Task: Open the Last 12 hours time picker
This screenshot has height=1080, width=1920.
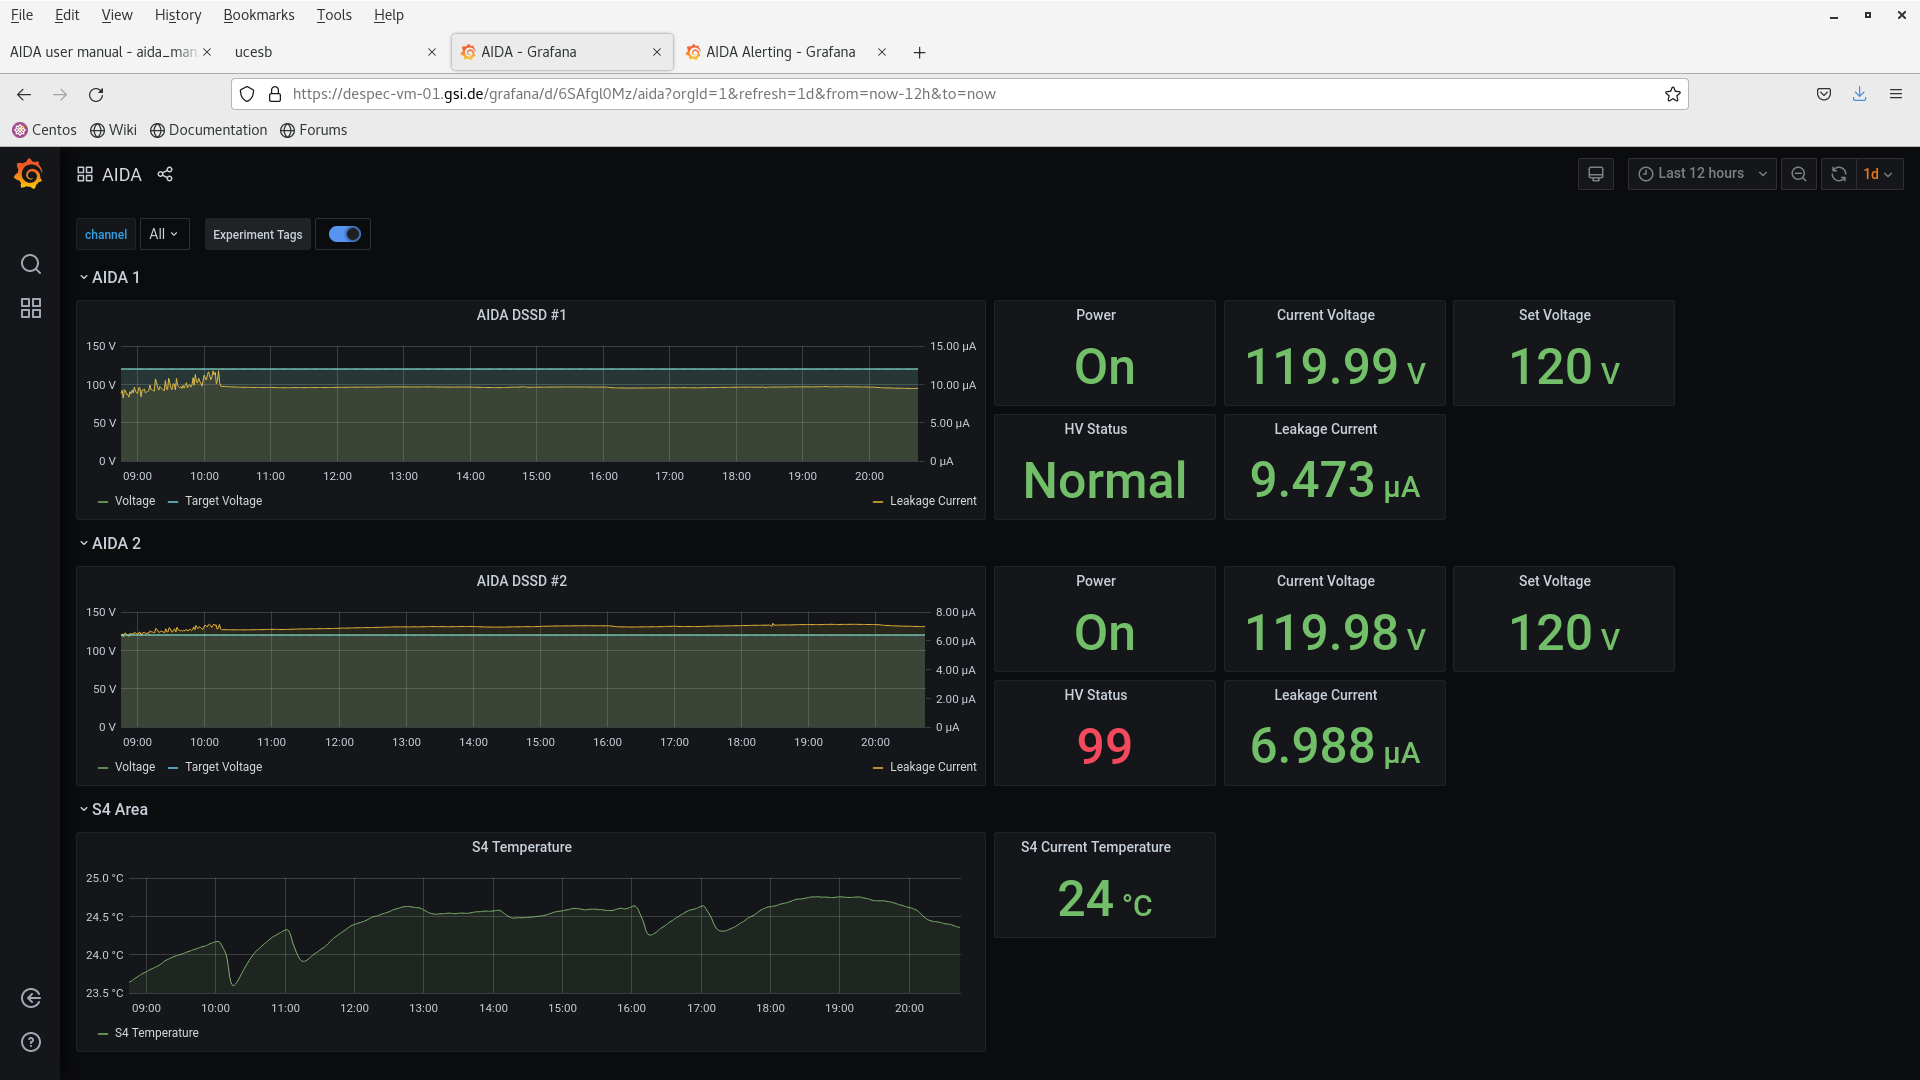Action: 1702,174
